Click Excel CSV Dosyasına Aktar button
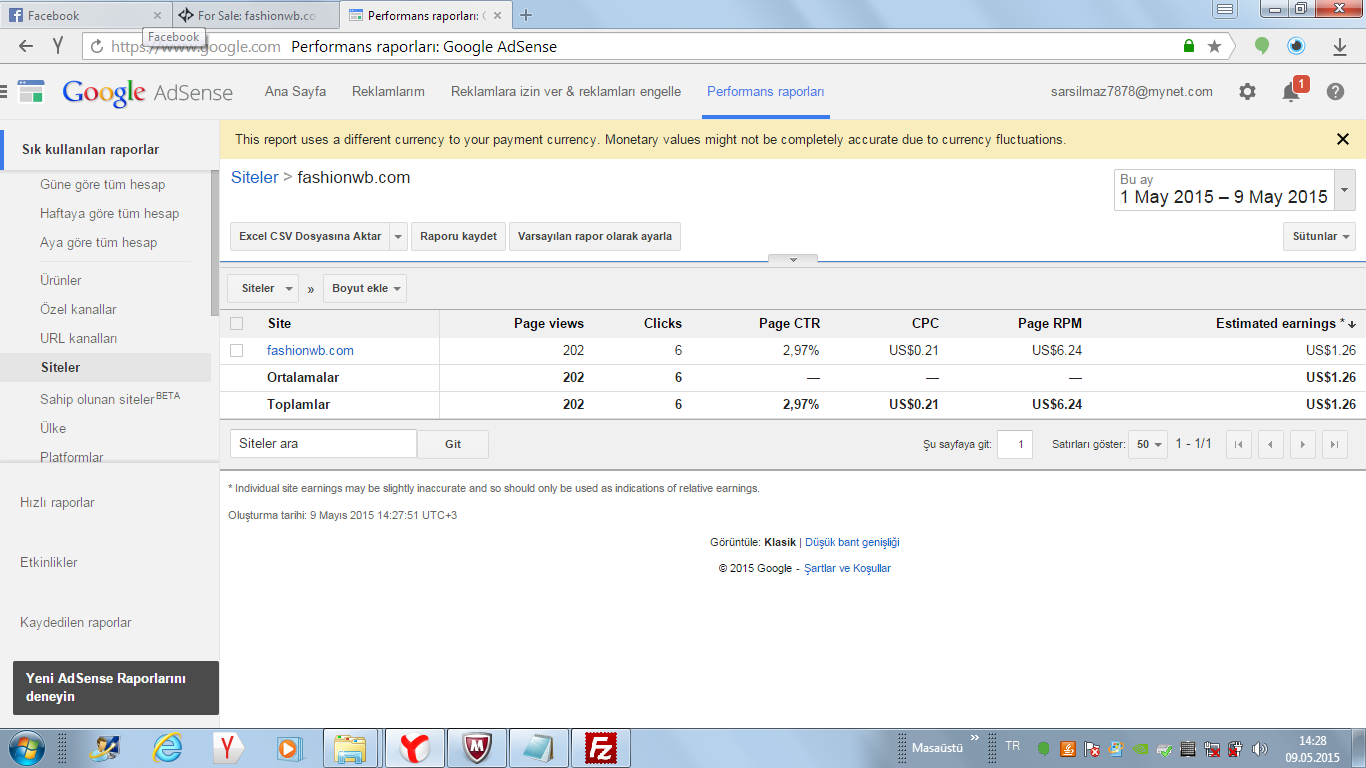Screen dimensions: 1366x768 pos(309,237)
